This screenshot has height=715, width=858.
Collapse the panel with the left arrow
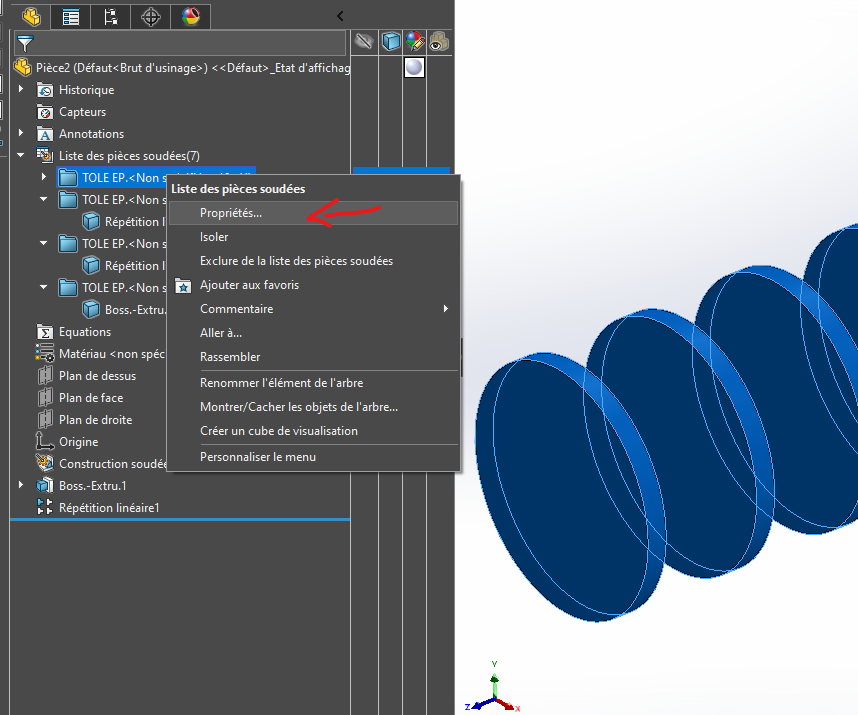coord(340,16)
